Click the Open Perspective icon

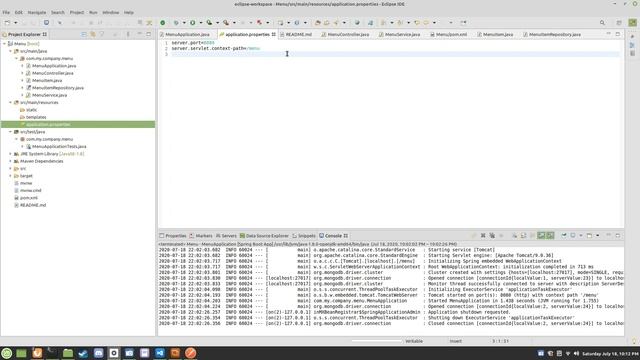coord(619,23)
